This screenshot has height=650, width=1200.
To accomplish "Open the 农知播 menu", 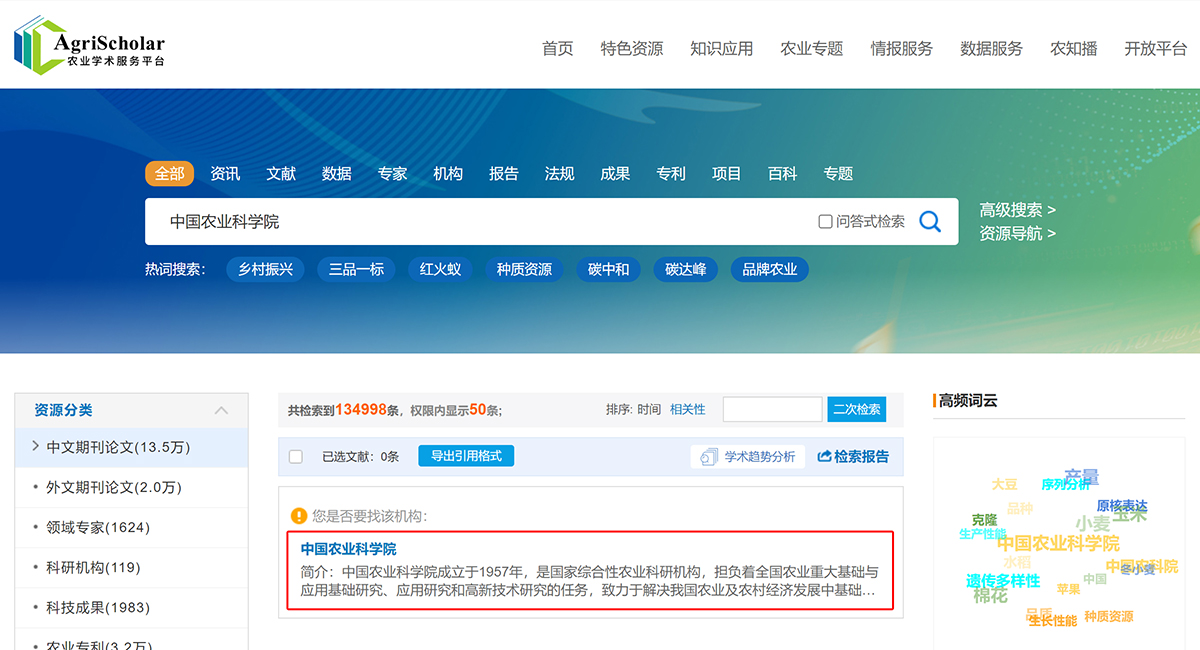I will 1073,48.
